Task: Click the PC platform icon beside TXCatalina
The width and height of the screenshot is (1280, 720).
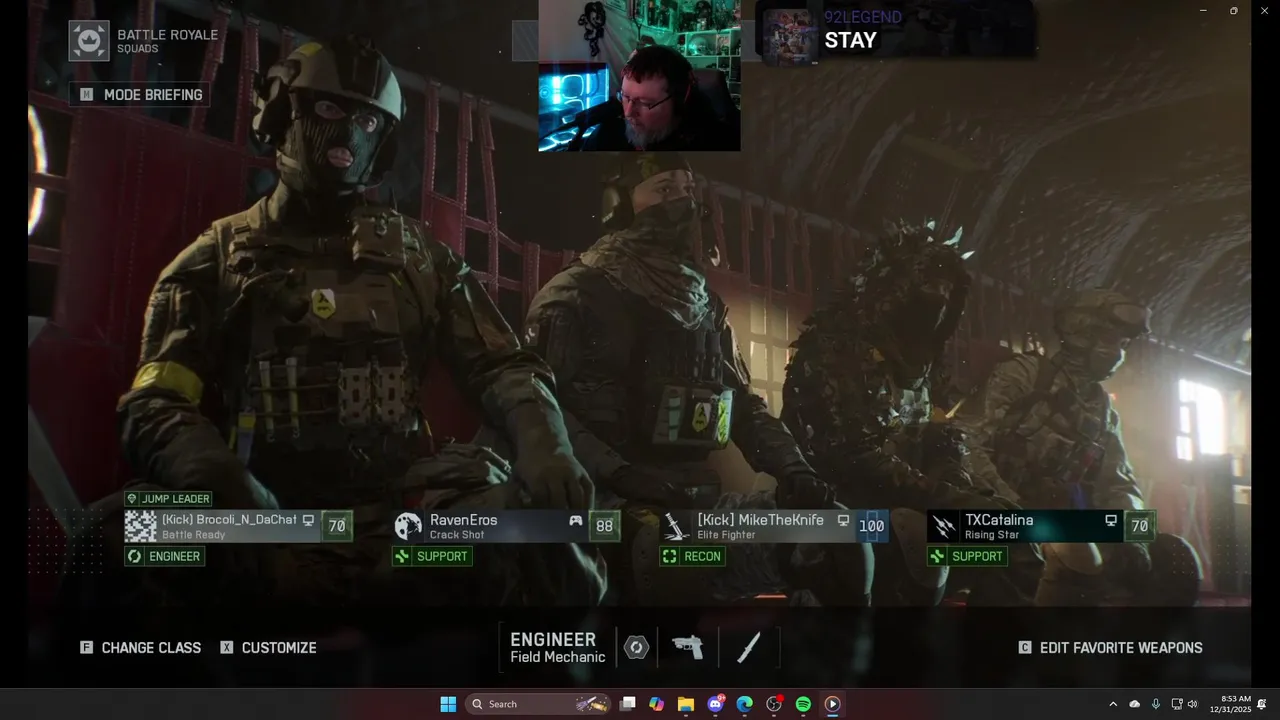Action: [1111, 521]
